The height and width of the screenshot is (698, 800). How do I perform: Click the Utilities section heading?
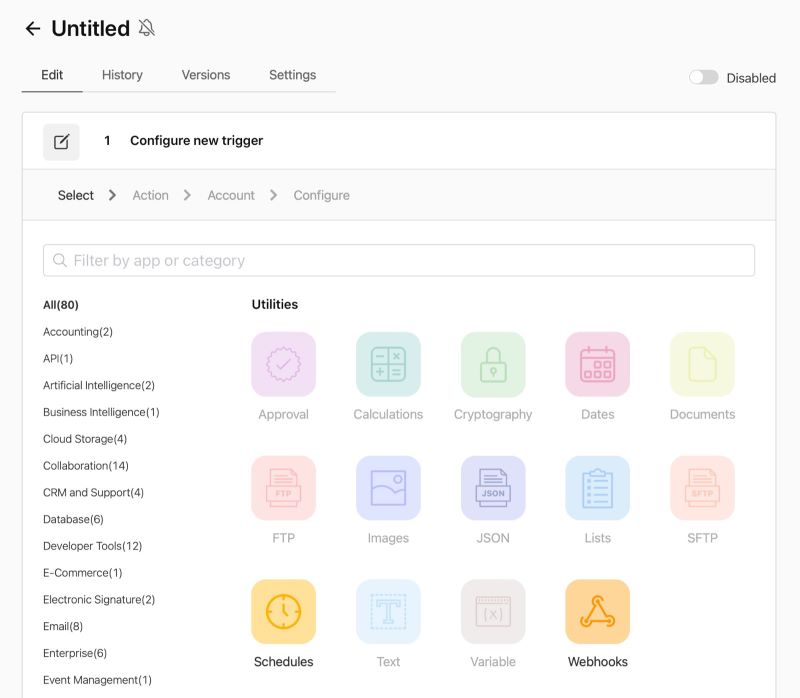[274, 305]
